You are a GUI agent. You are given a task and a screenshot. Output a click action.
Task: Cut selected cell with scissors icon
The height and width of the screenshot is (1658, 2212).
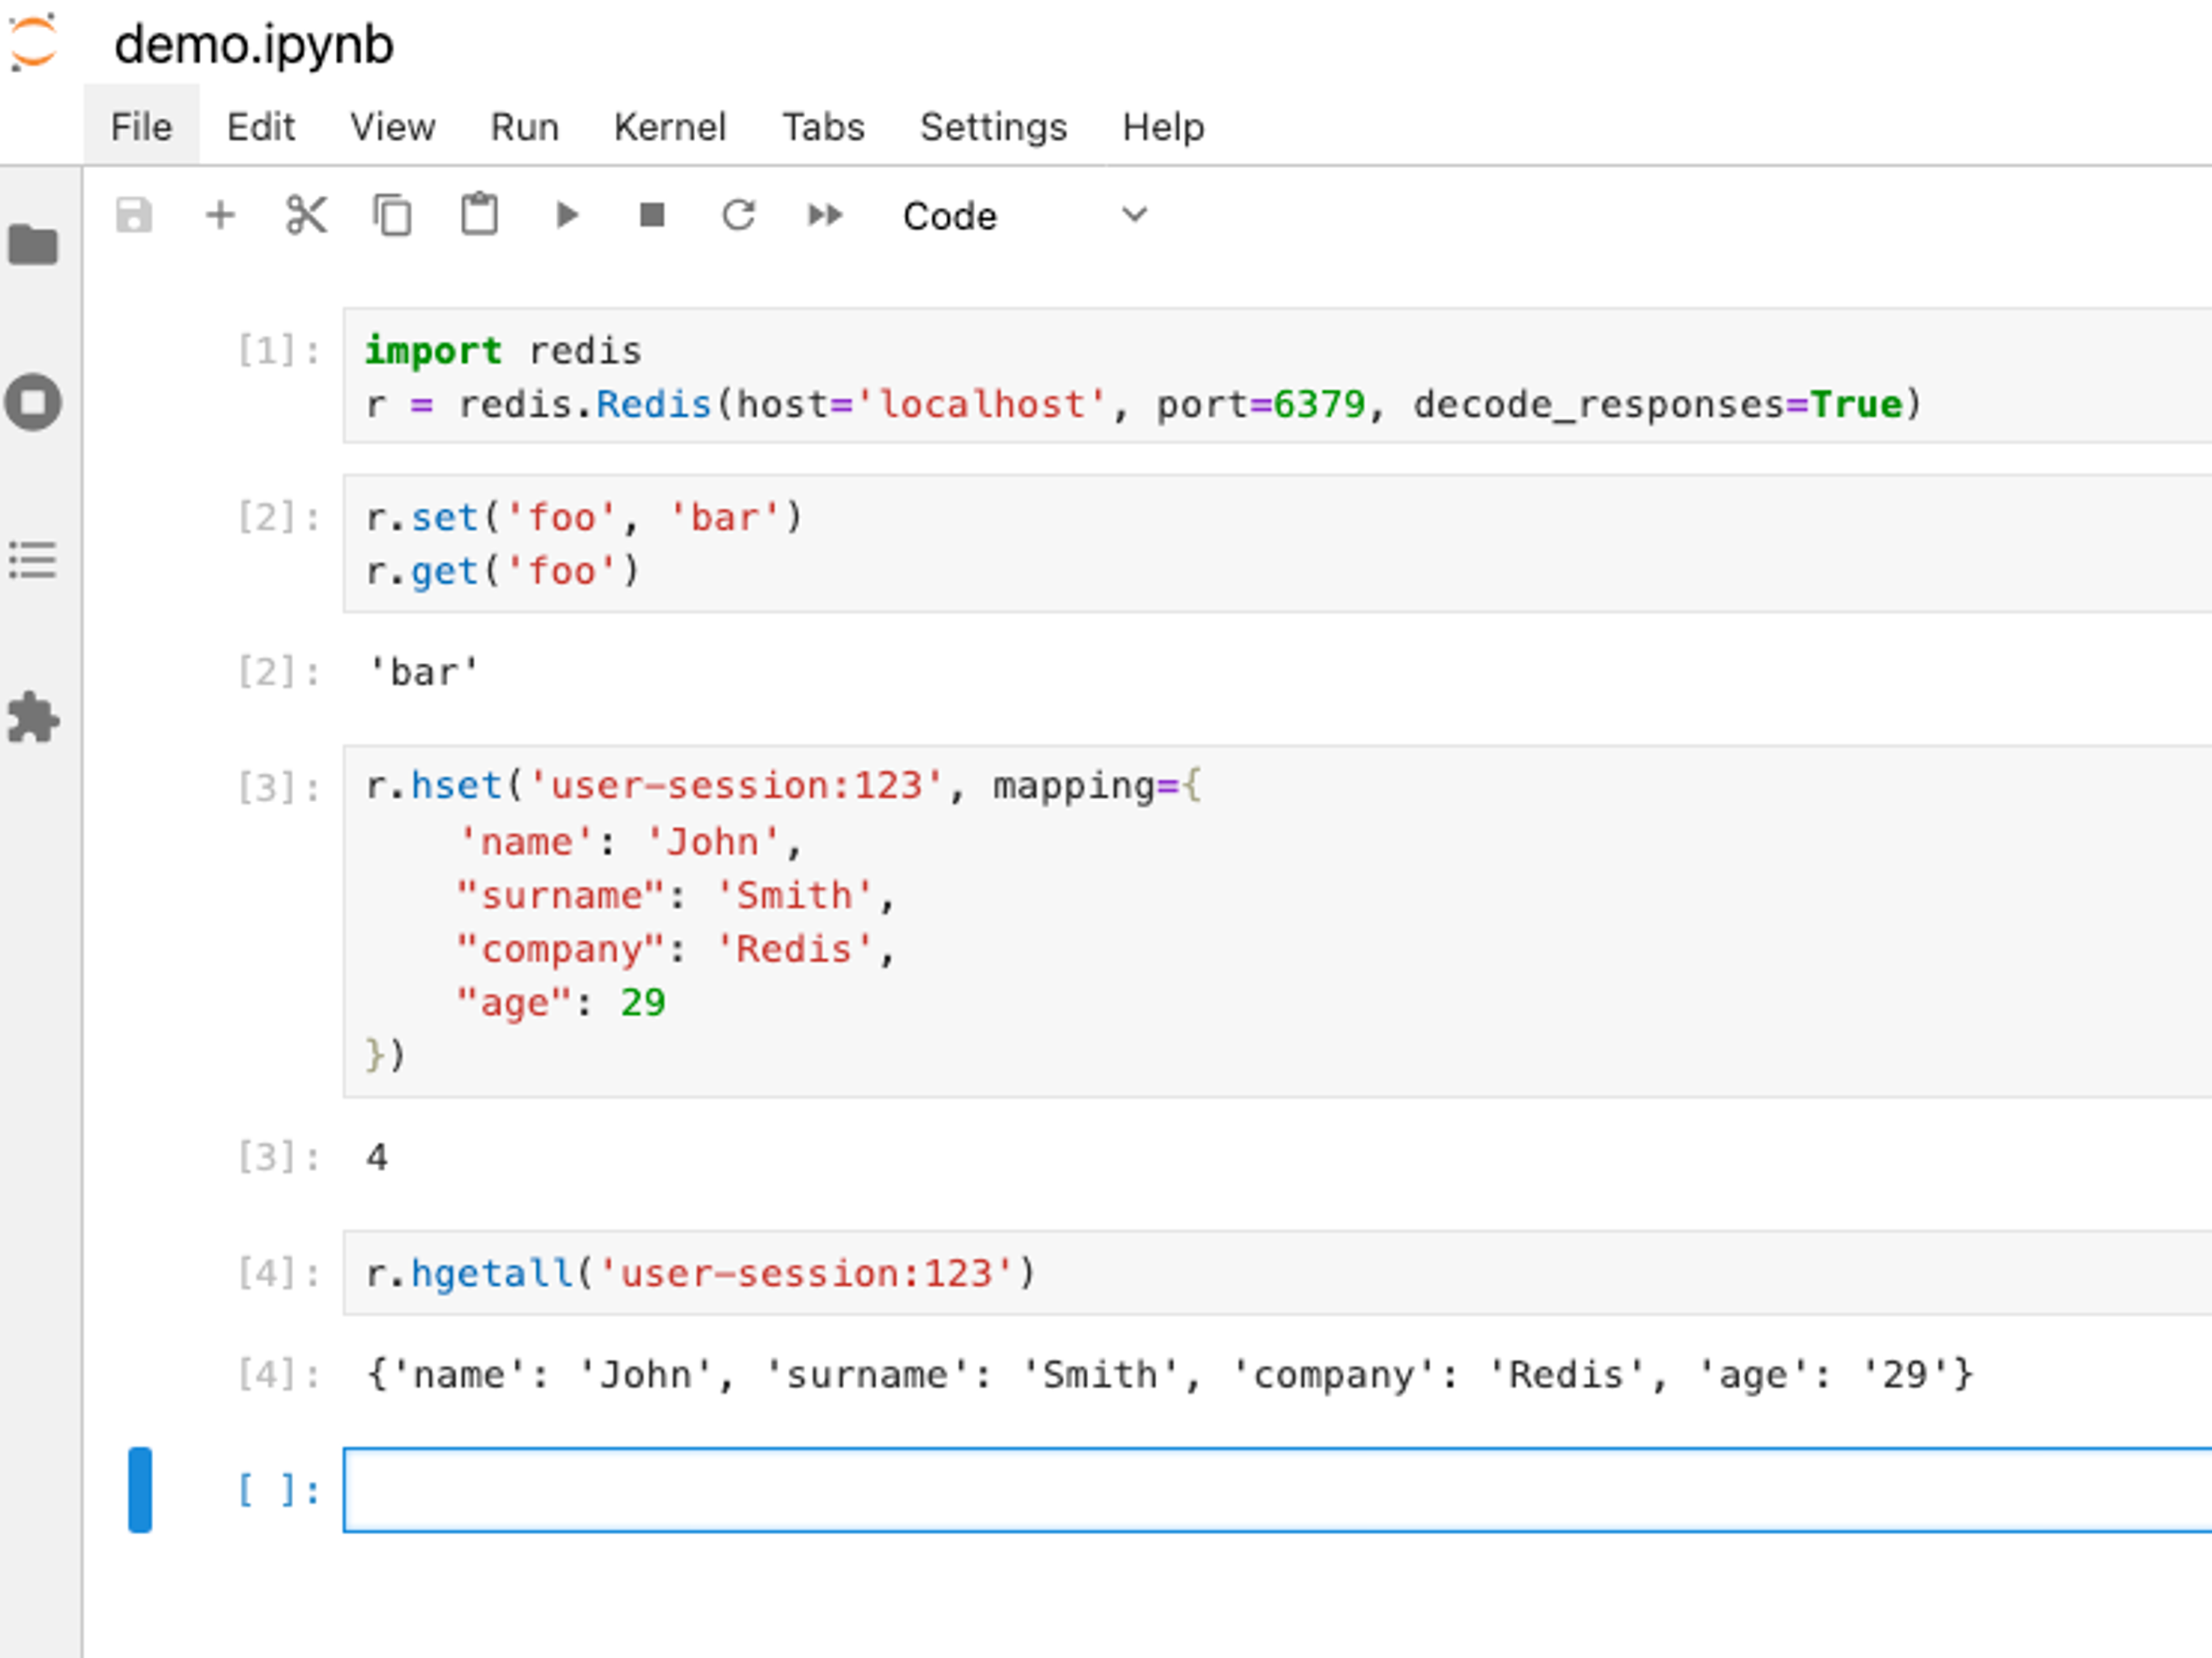pos(306,215)
